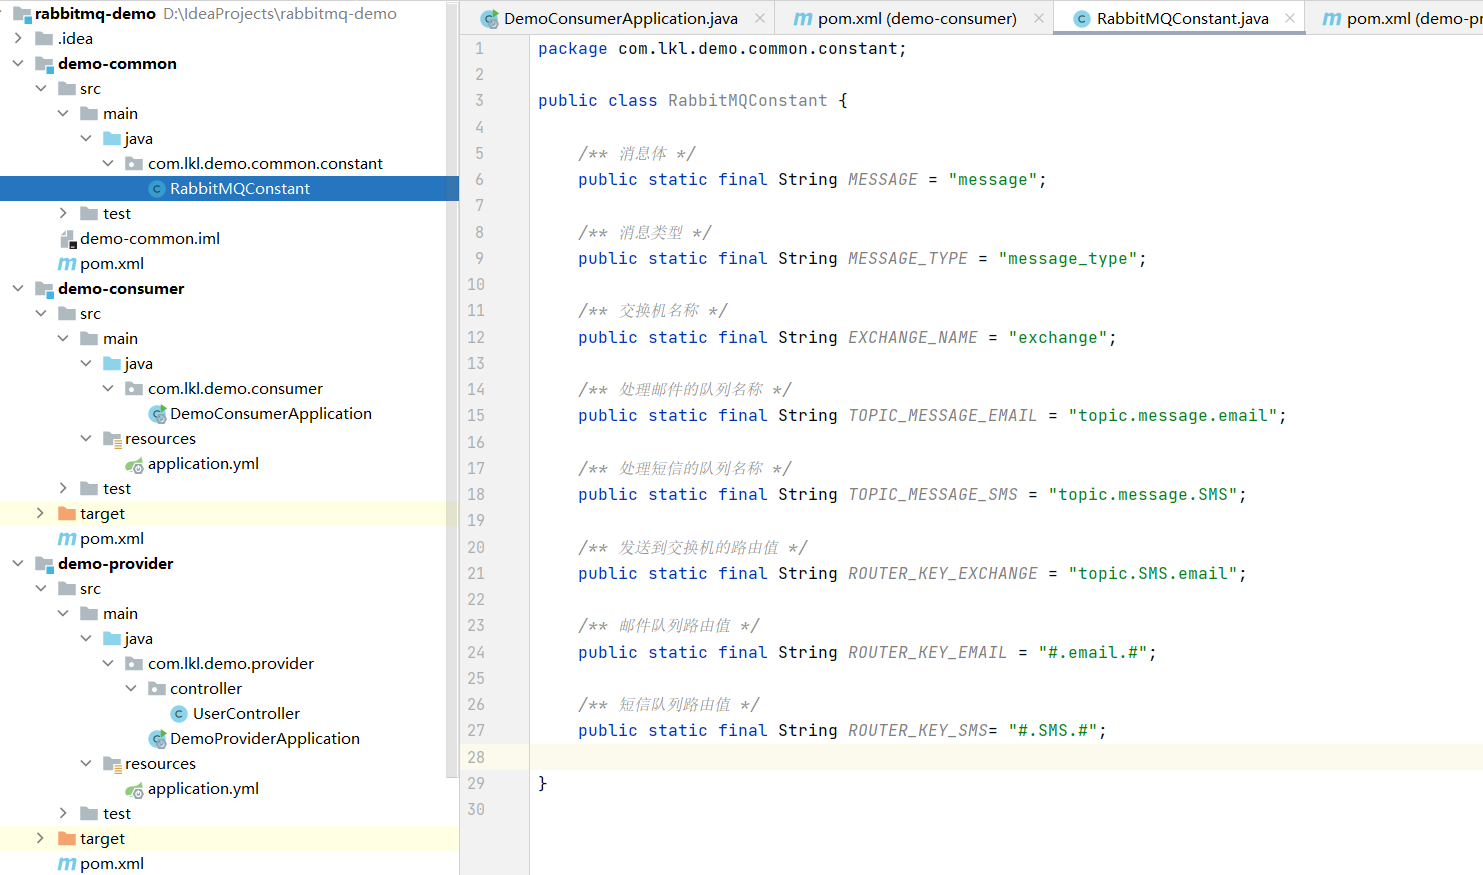Collapse the demo-consumer module node

(18, 289)
